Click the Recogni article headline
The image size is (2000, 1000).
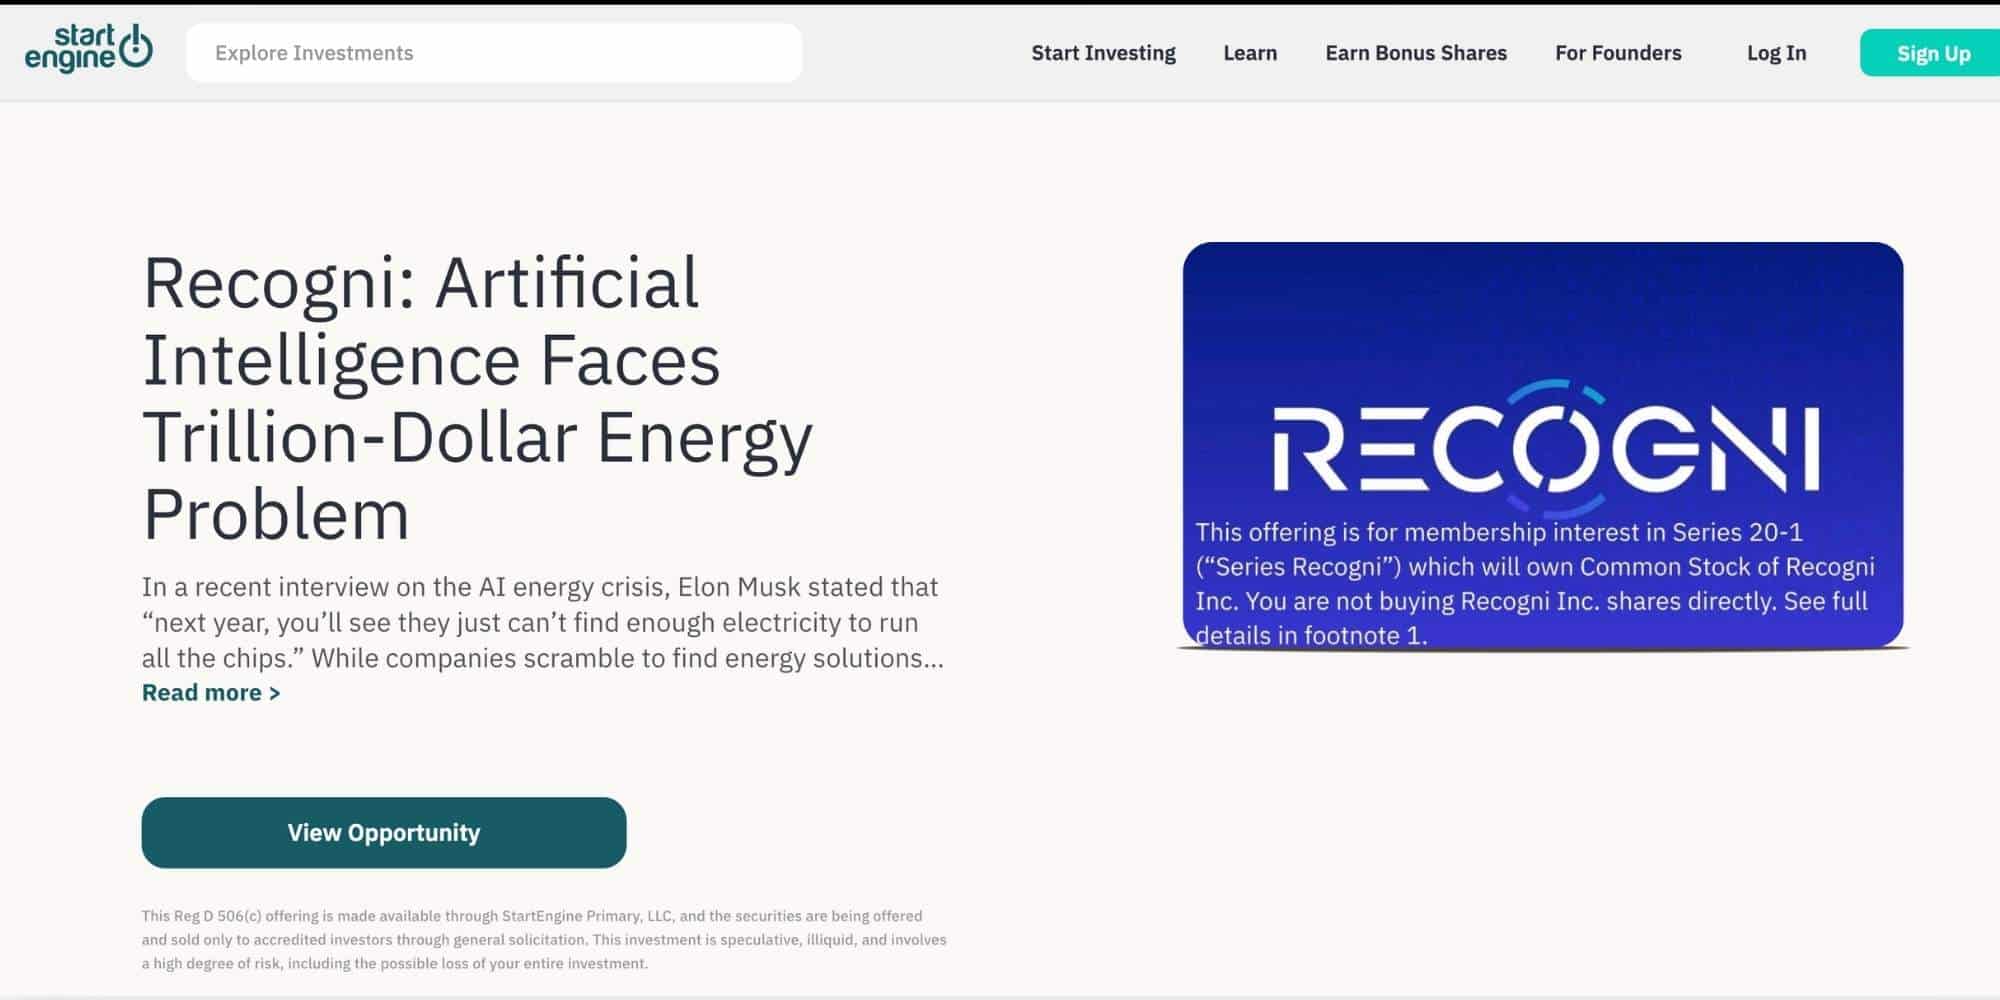478,397
